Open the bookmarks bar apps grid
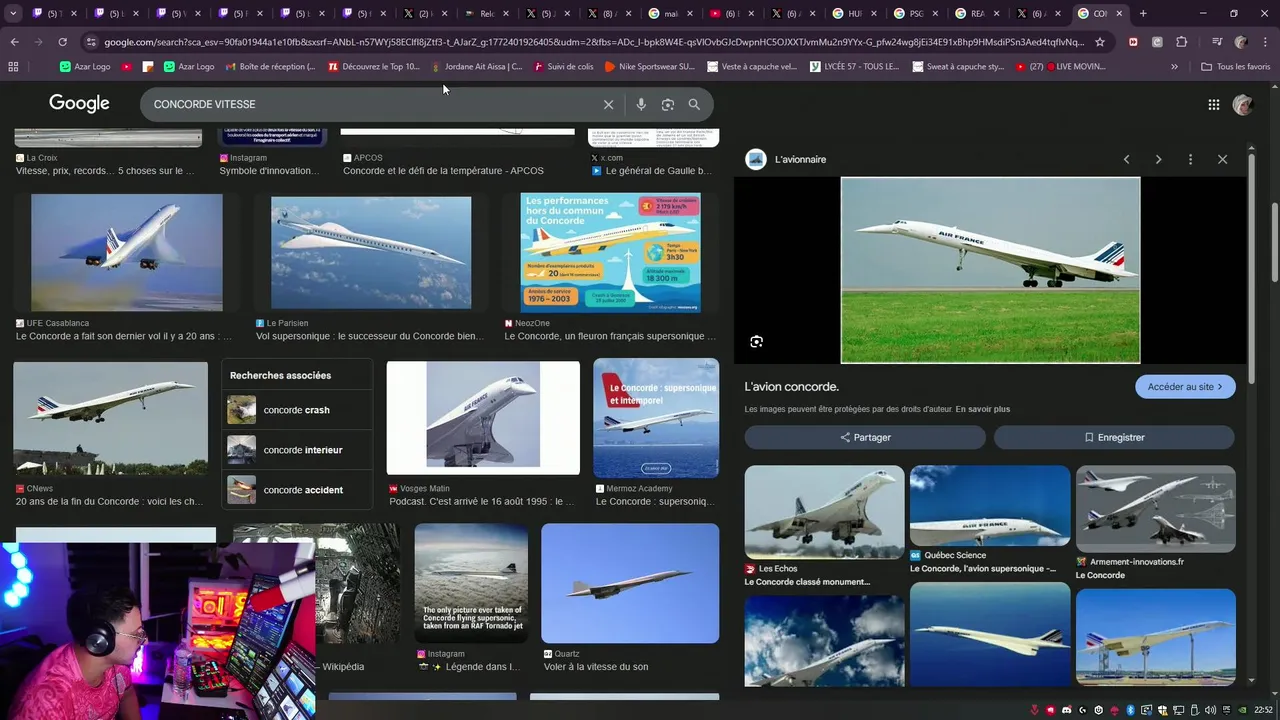The image size is (1280, 720). click(13, 66)
